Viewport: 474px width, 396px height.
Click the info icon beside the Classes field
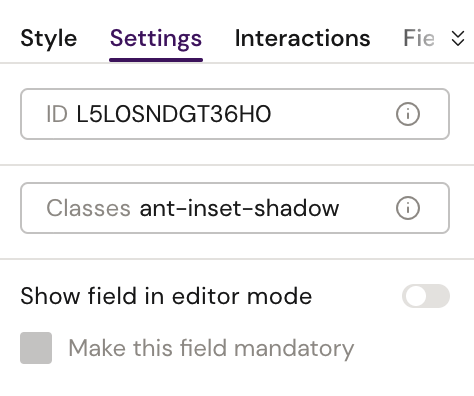(408, 208)
